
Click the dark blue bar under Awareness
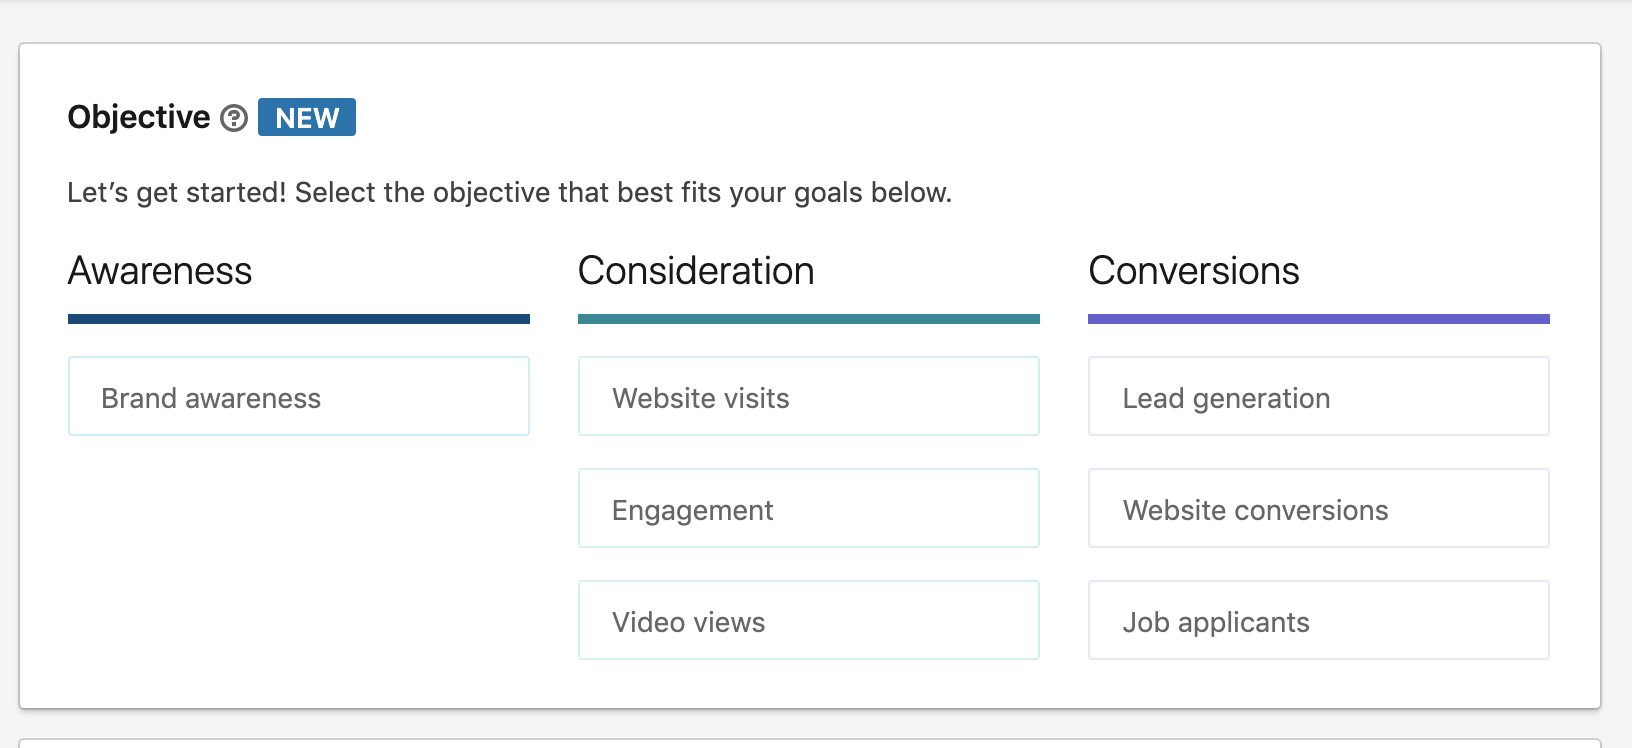pyautogui.click(x=298, y=319)
